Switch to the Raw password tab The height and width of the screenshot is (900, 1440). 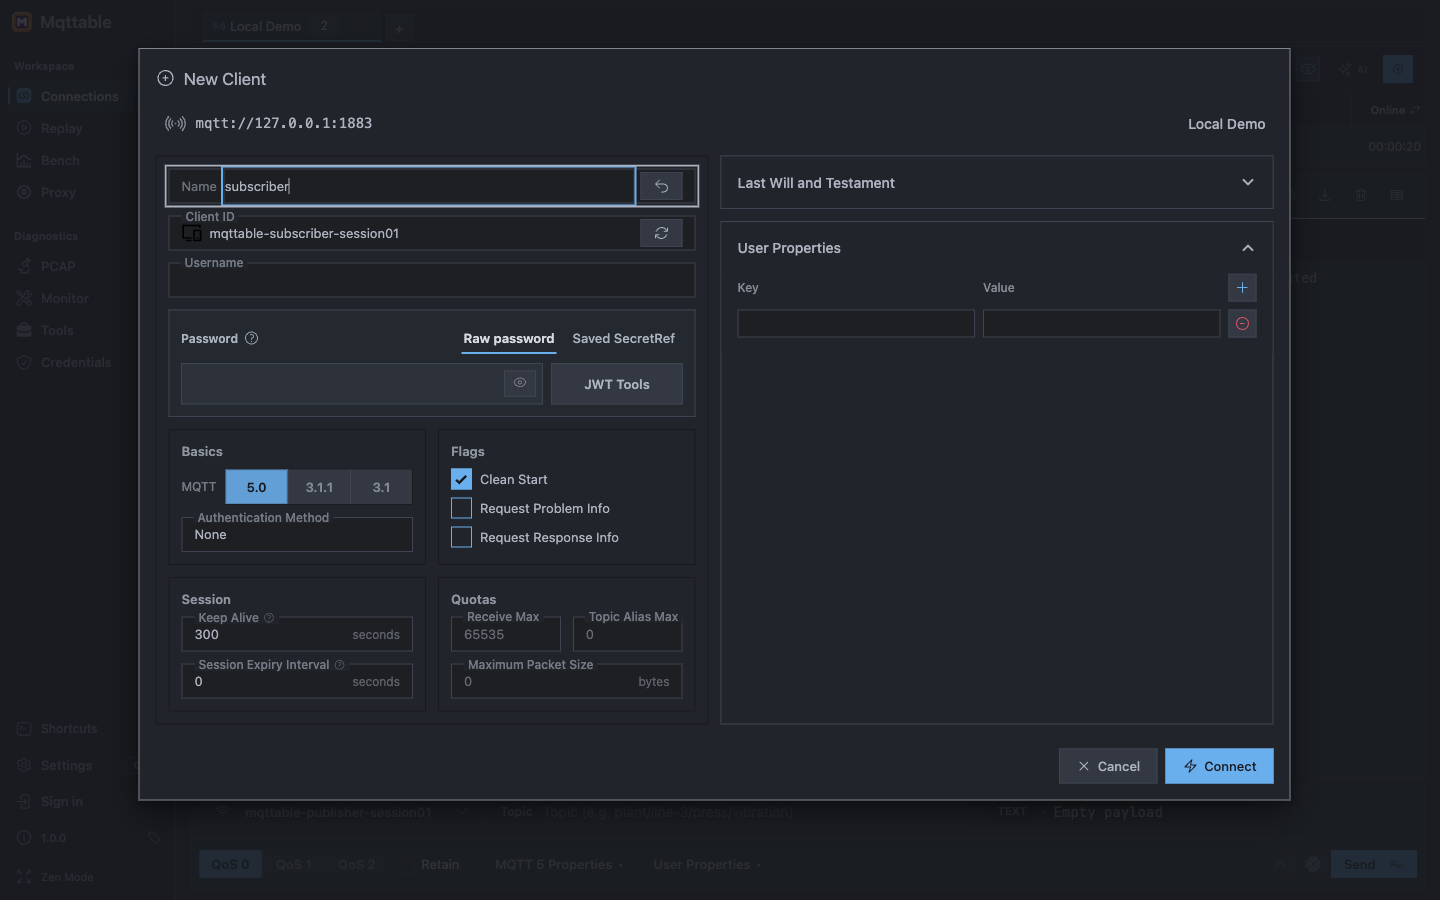tap(509, 338)
